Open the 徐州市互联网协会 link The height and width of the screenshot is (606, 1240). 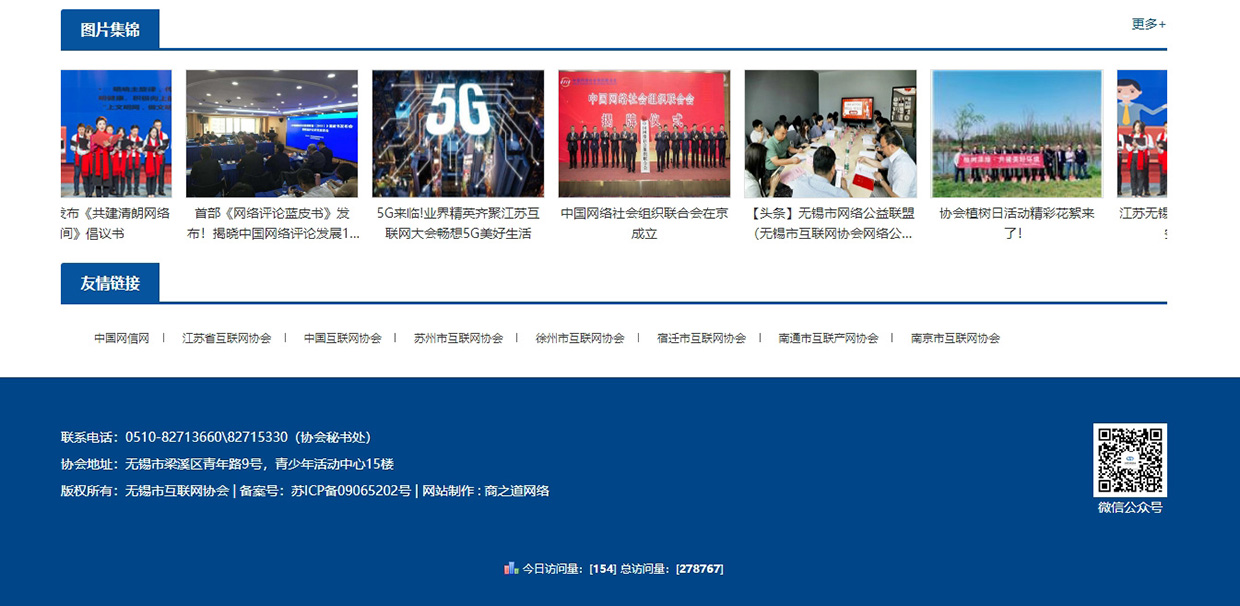tap(580, 338)
